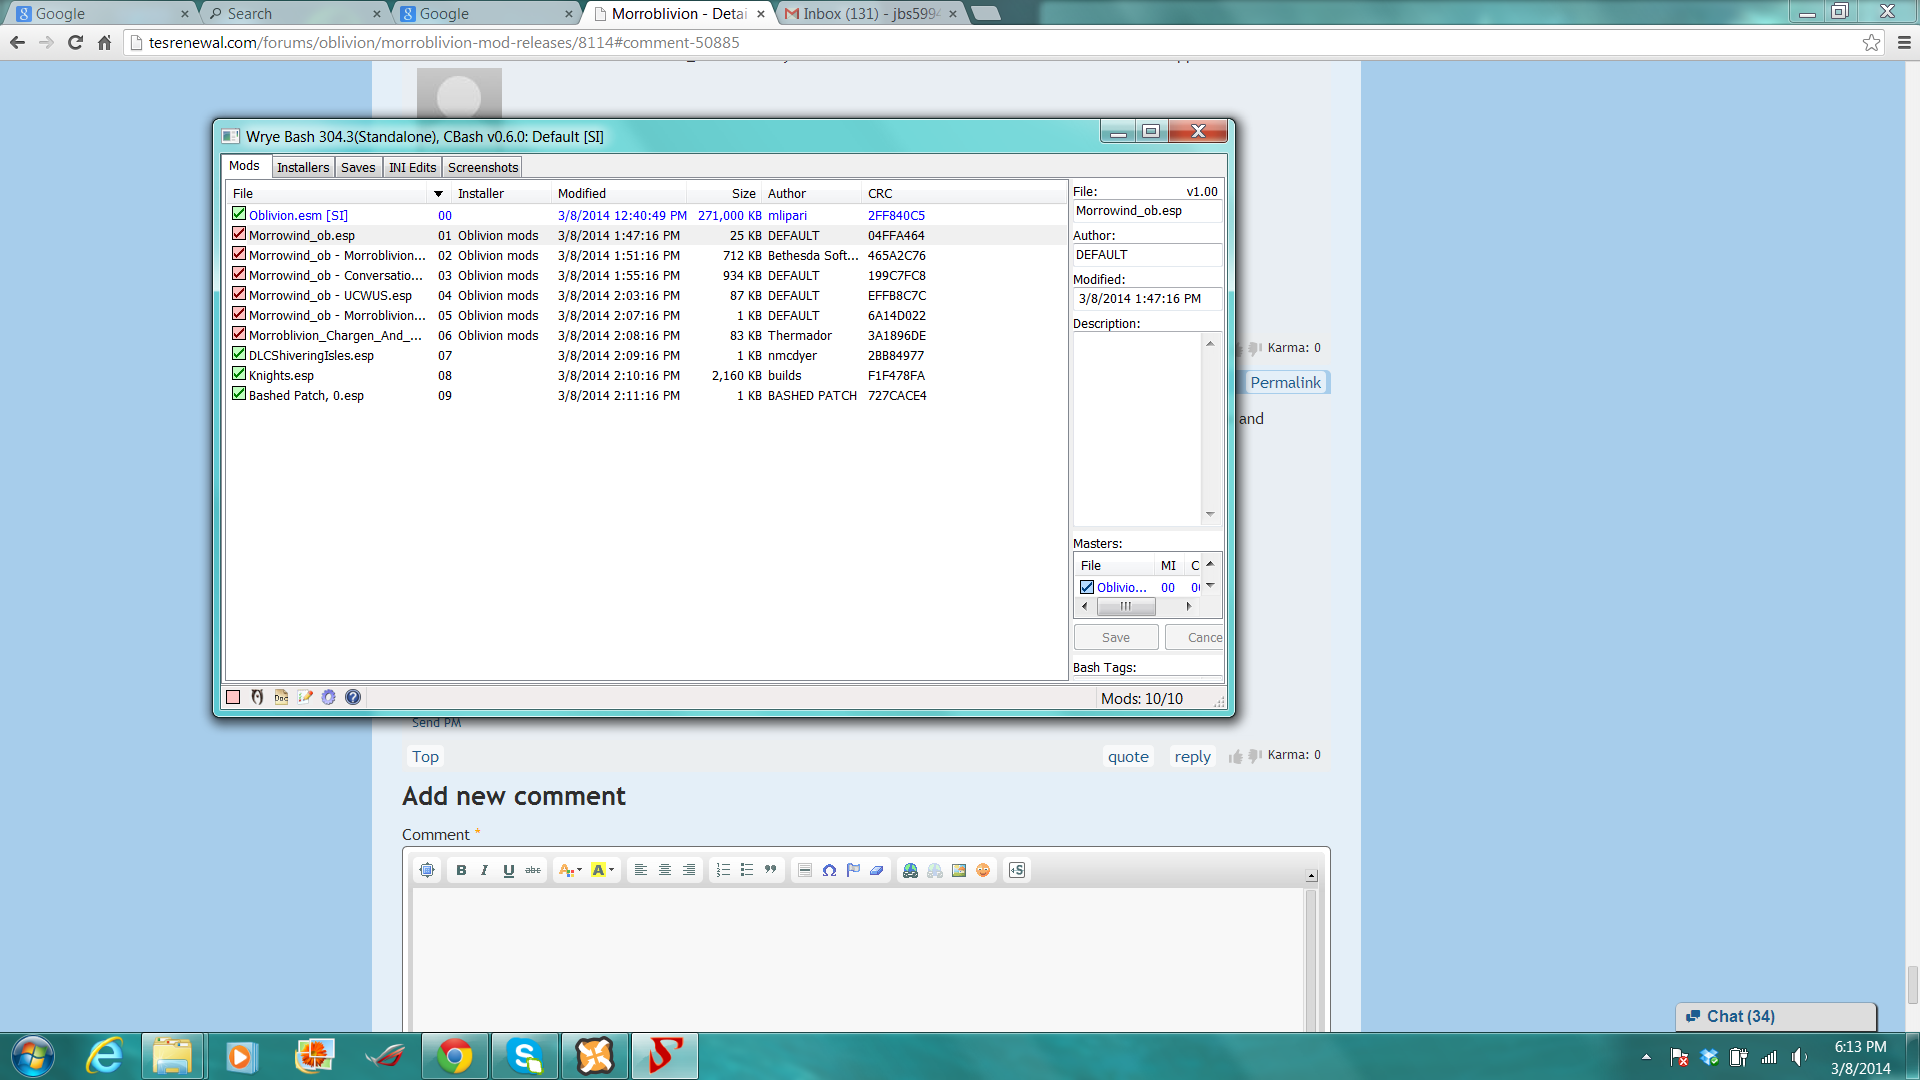
Task: Click the description box scroll-down arrow
Action: (1210, 514)
